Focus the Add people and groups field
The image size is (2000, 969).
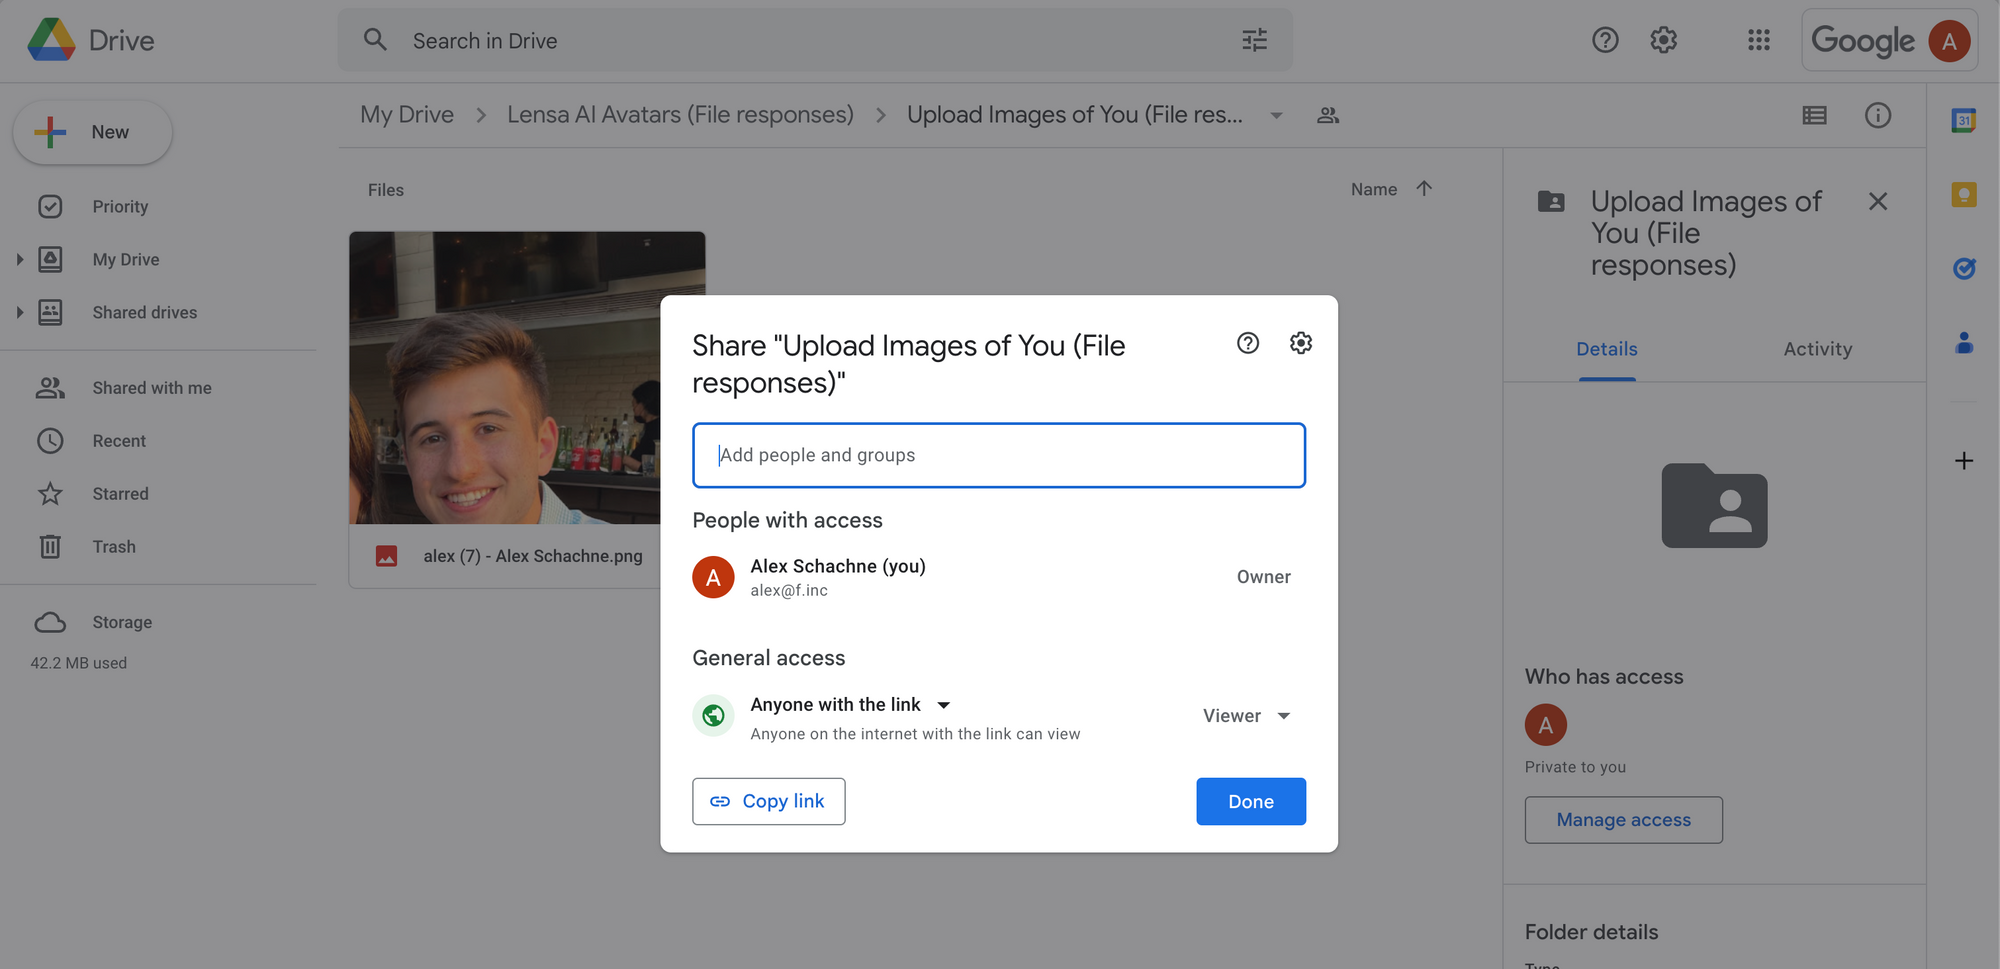[999, 455]
